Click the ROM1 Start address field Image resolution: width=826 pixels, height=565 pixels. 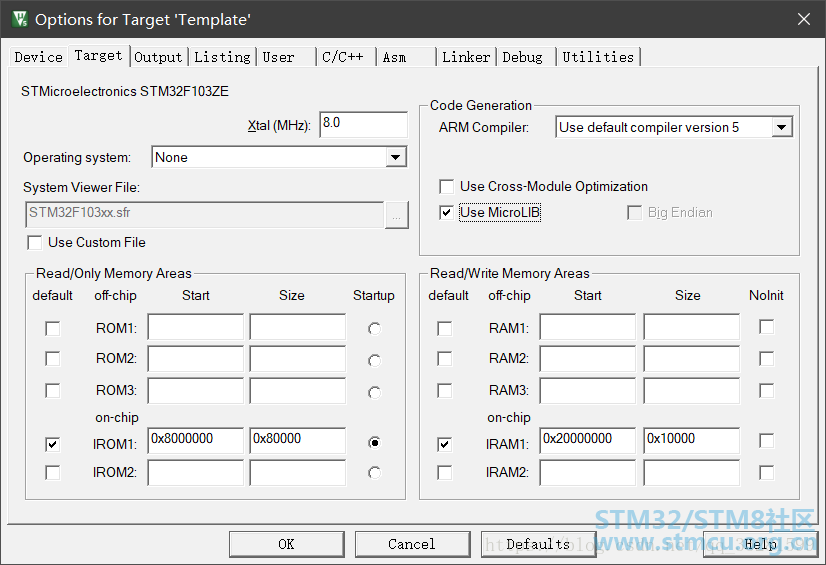pyautogui.click(x=195, y=327)
